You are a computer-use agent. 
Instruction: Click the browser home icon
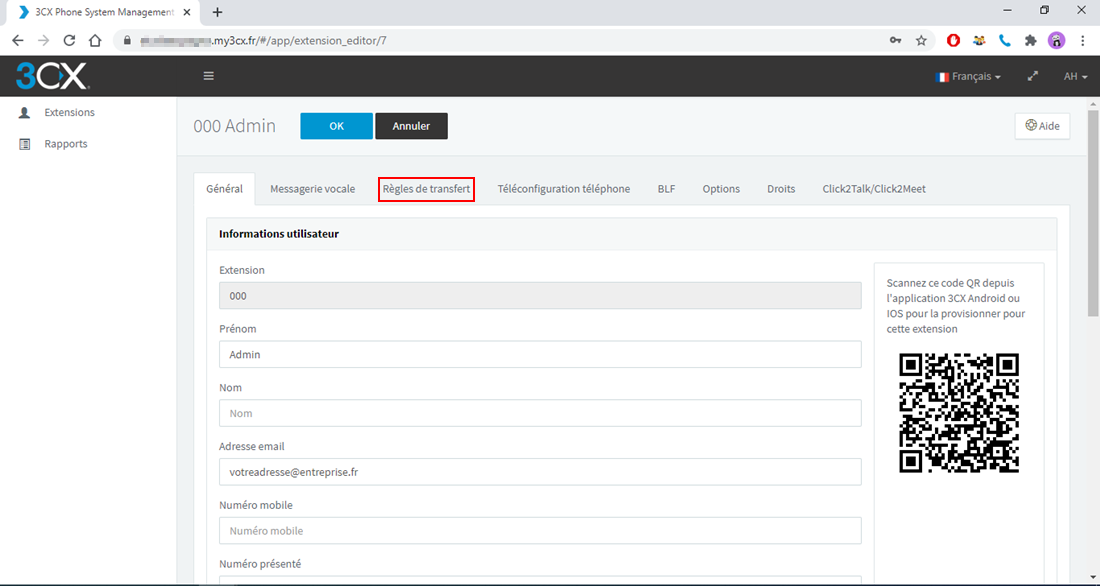pyautogui.click(x=95, y=41)
